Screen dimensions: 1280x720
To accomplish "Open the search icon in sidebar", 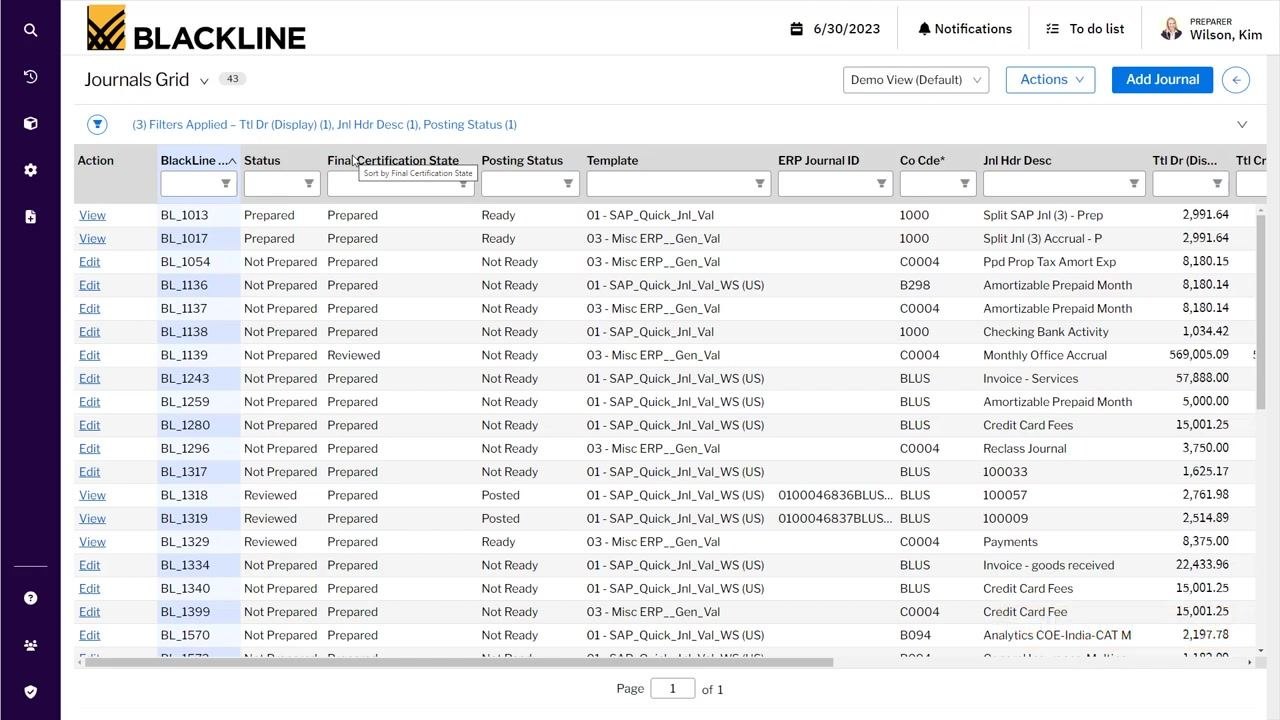I will click(30, 30).
